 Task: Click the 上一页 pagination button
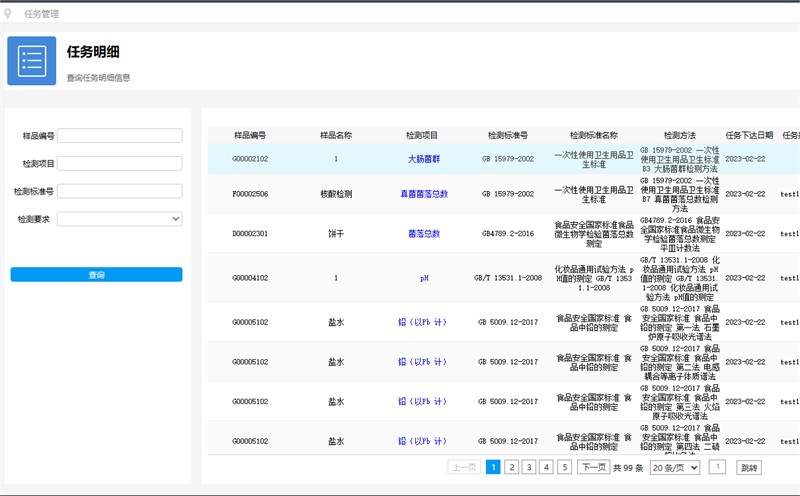tap(464, 467)
